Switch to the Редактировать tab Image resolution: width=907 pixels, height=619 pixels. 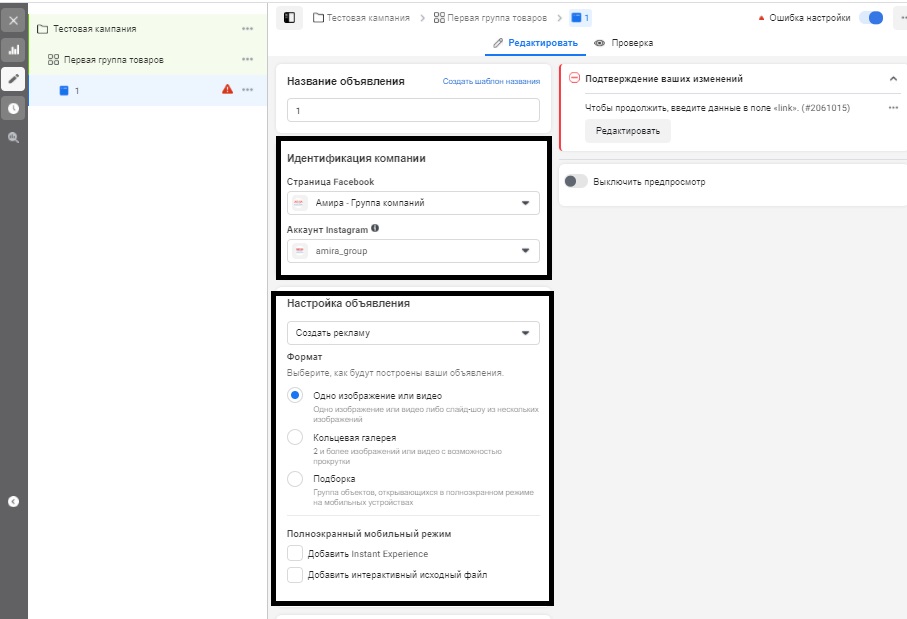[x=536, y=43]
